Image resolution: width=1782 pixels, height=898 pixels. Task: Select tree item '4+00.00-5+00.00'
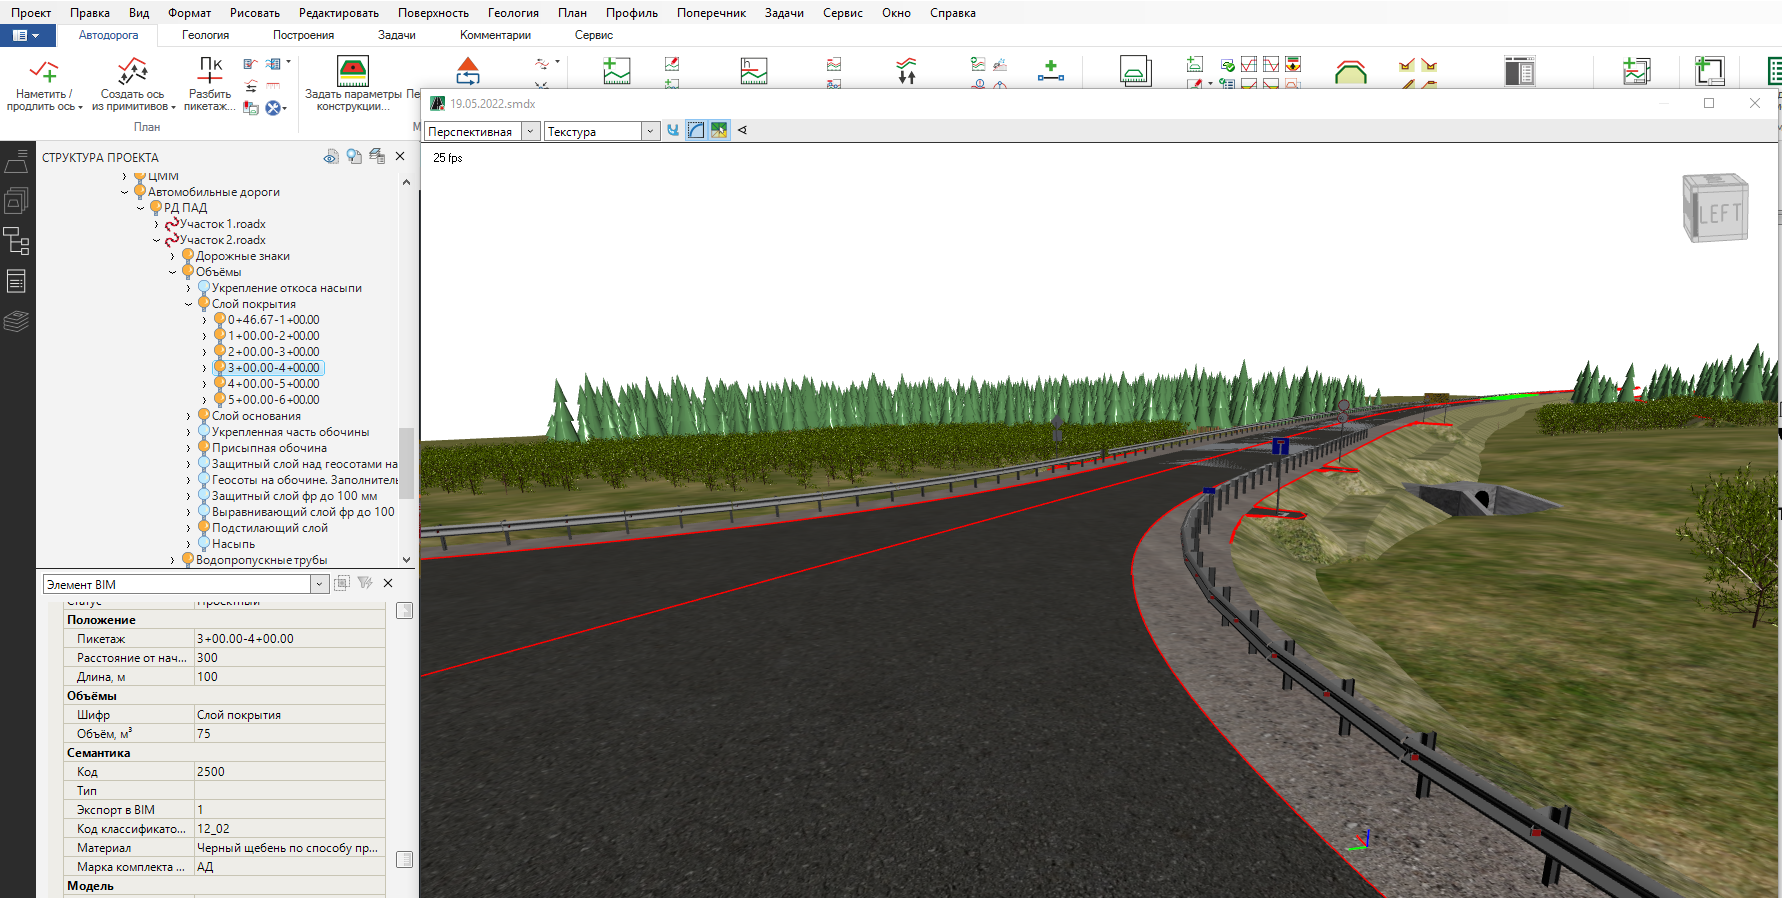pyautogui.click(x=273, y=384)
